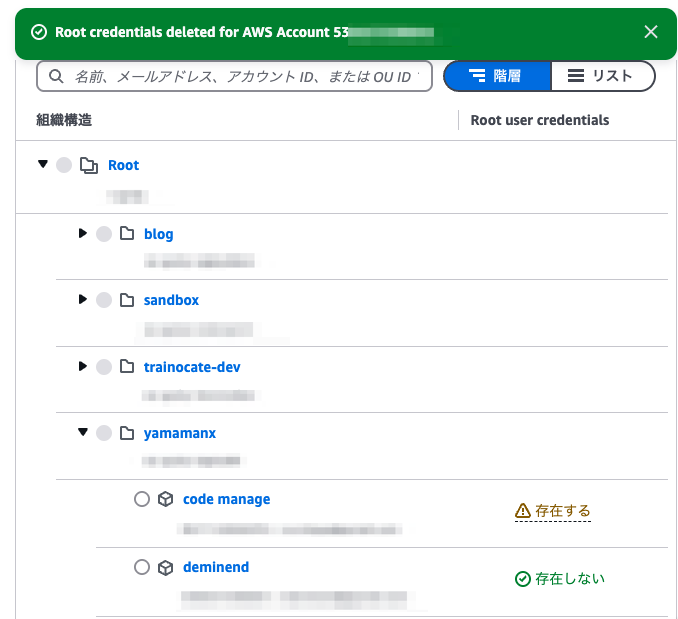Screen dimensions: 678x619
Task: Collapse the Root organization node
Action: coord(43,164)
